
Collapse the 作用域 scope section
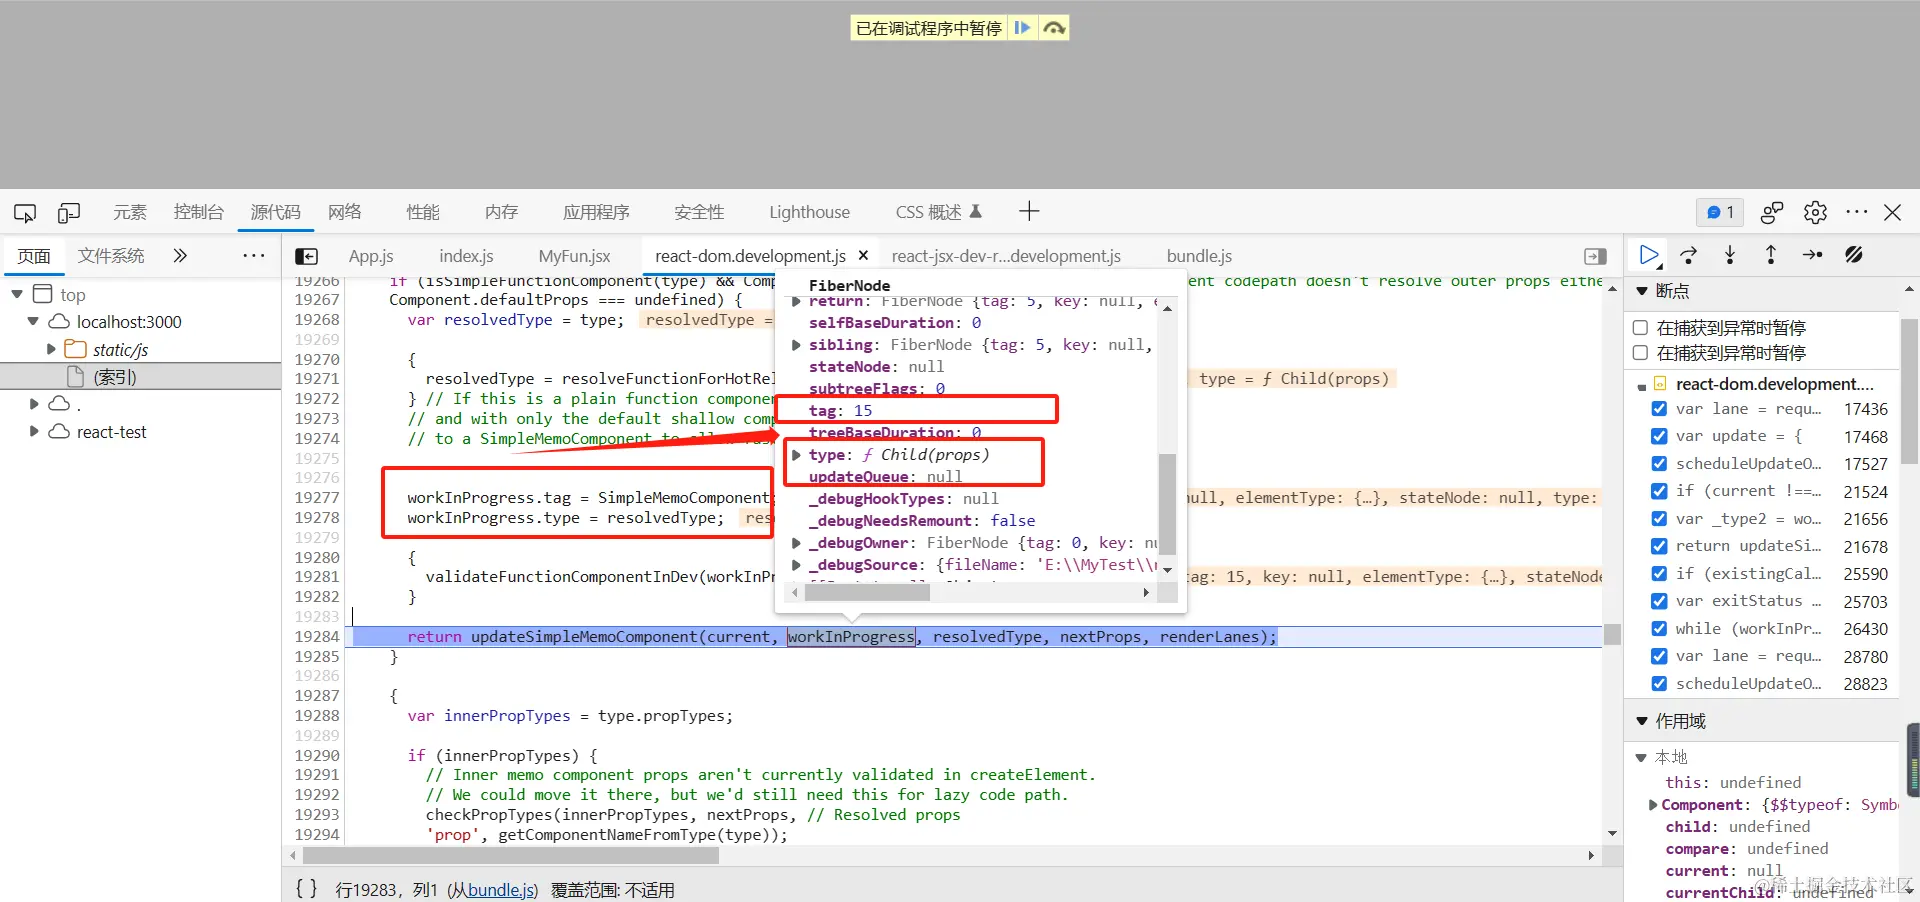1641,720
